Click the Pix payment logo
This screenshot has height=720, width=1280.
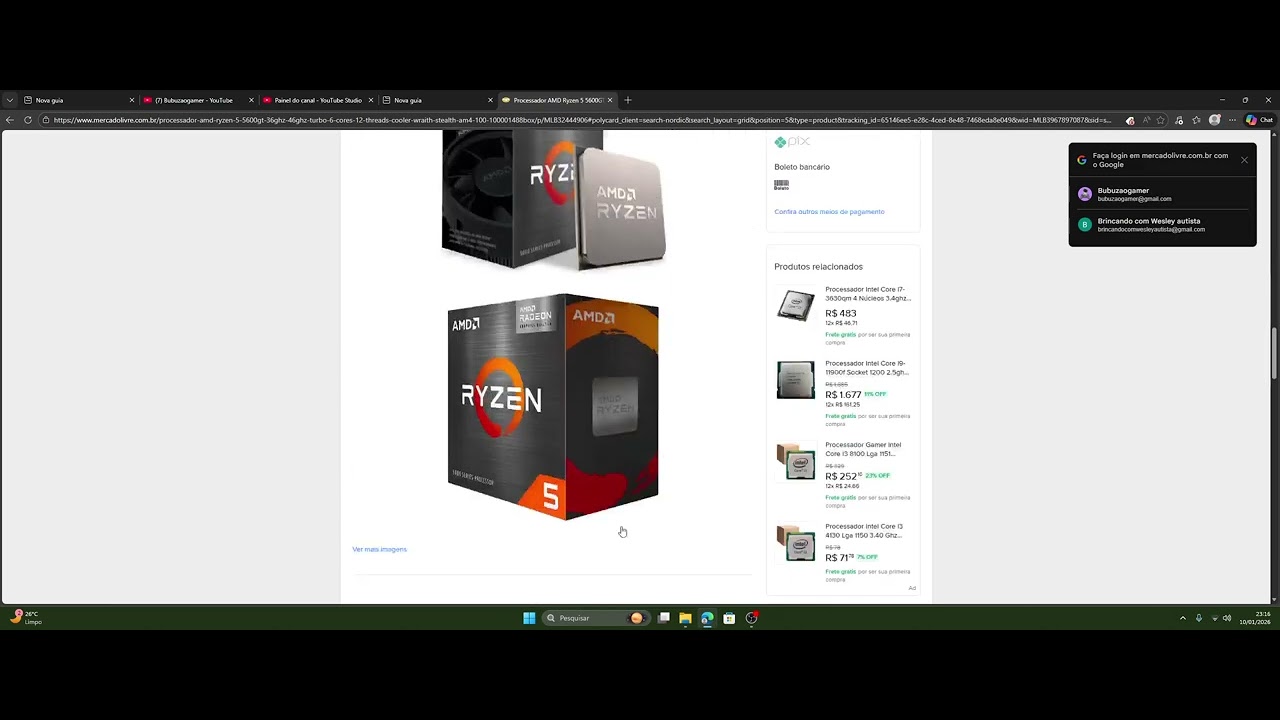pos(792,142)
